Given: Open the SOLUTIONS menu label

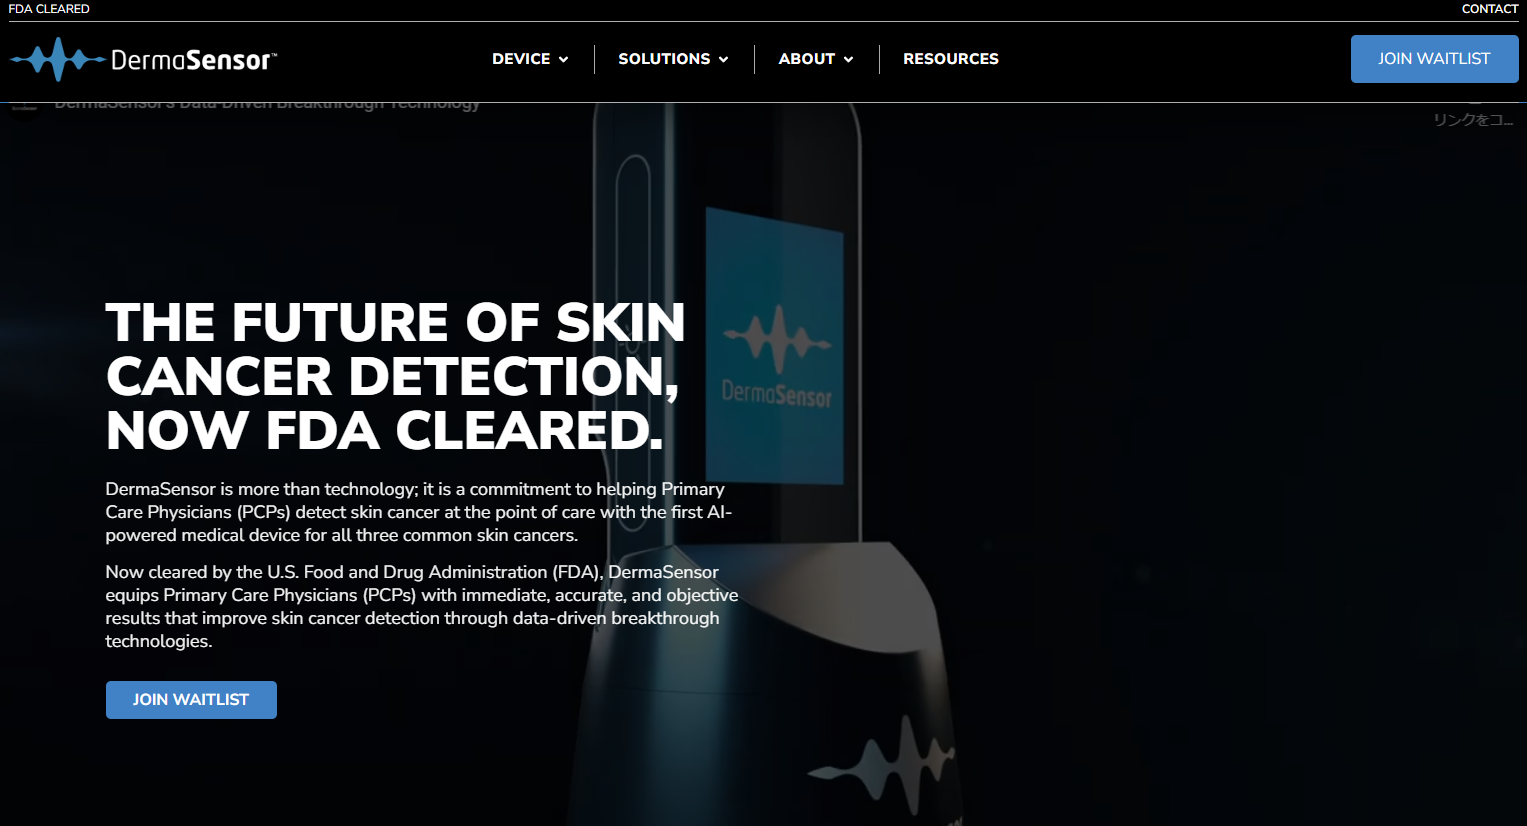Looking at the screenshot, I should click(x=664, y=59).
